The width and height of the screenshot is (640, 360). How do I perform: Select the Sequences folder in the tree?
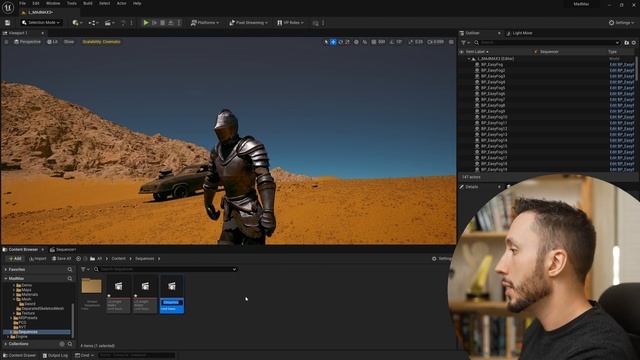click(x=38, y=332)
